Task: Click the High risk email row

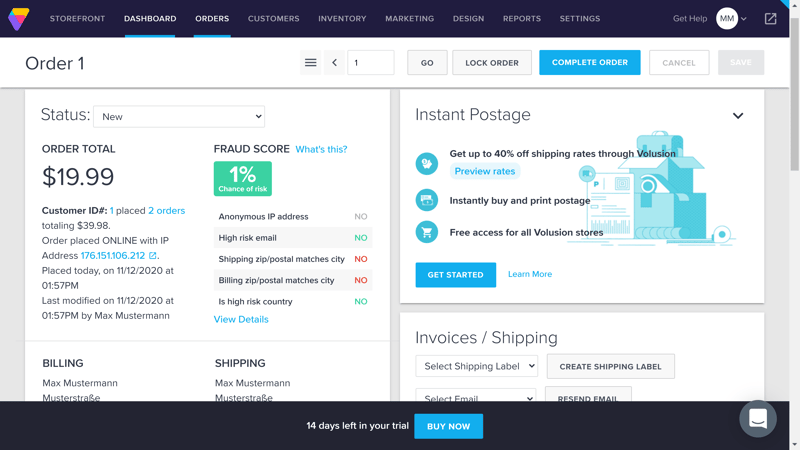Action: [293, 238]
